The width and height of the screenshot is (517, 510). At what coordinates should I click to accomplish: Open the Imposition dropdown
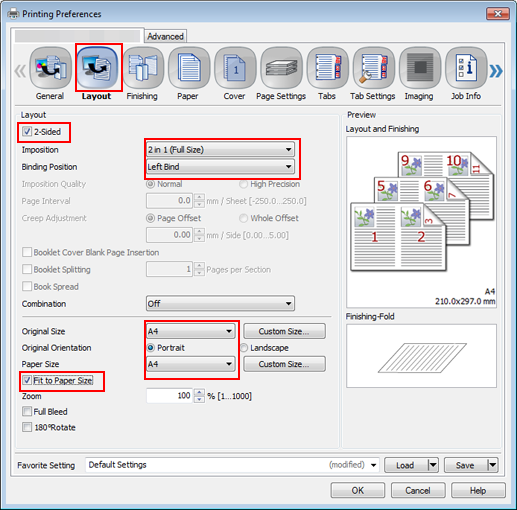(x=220, y=150)
